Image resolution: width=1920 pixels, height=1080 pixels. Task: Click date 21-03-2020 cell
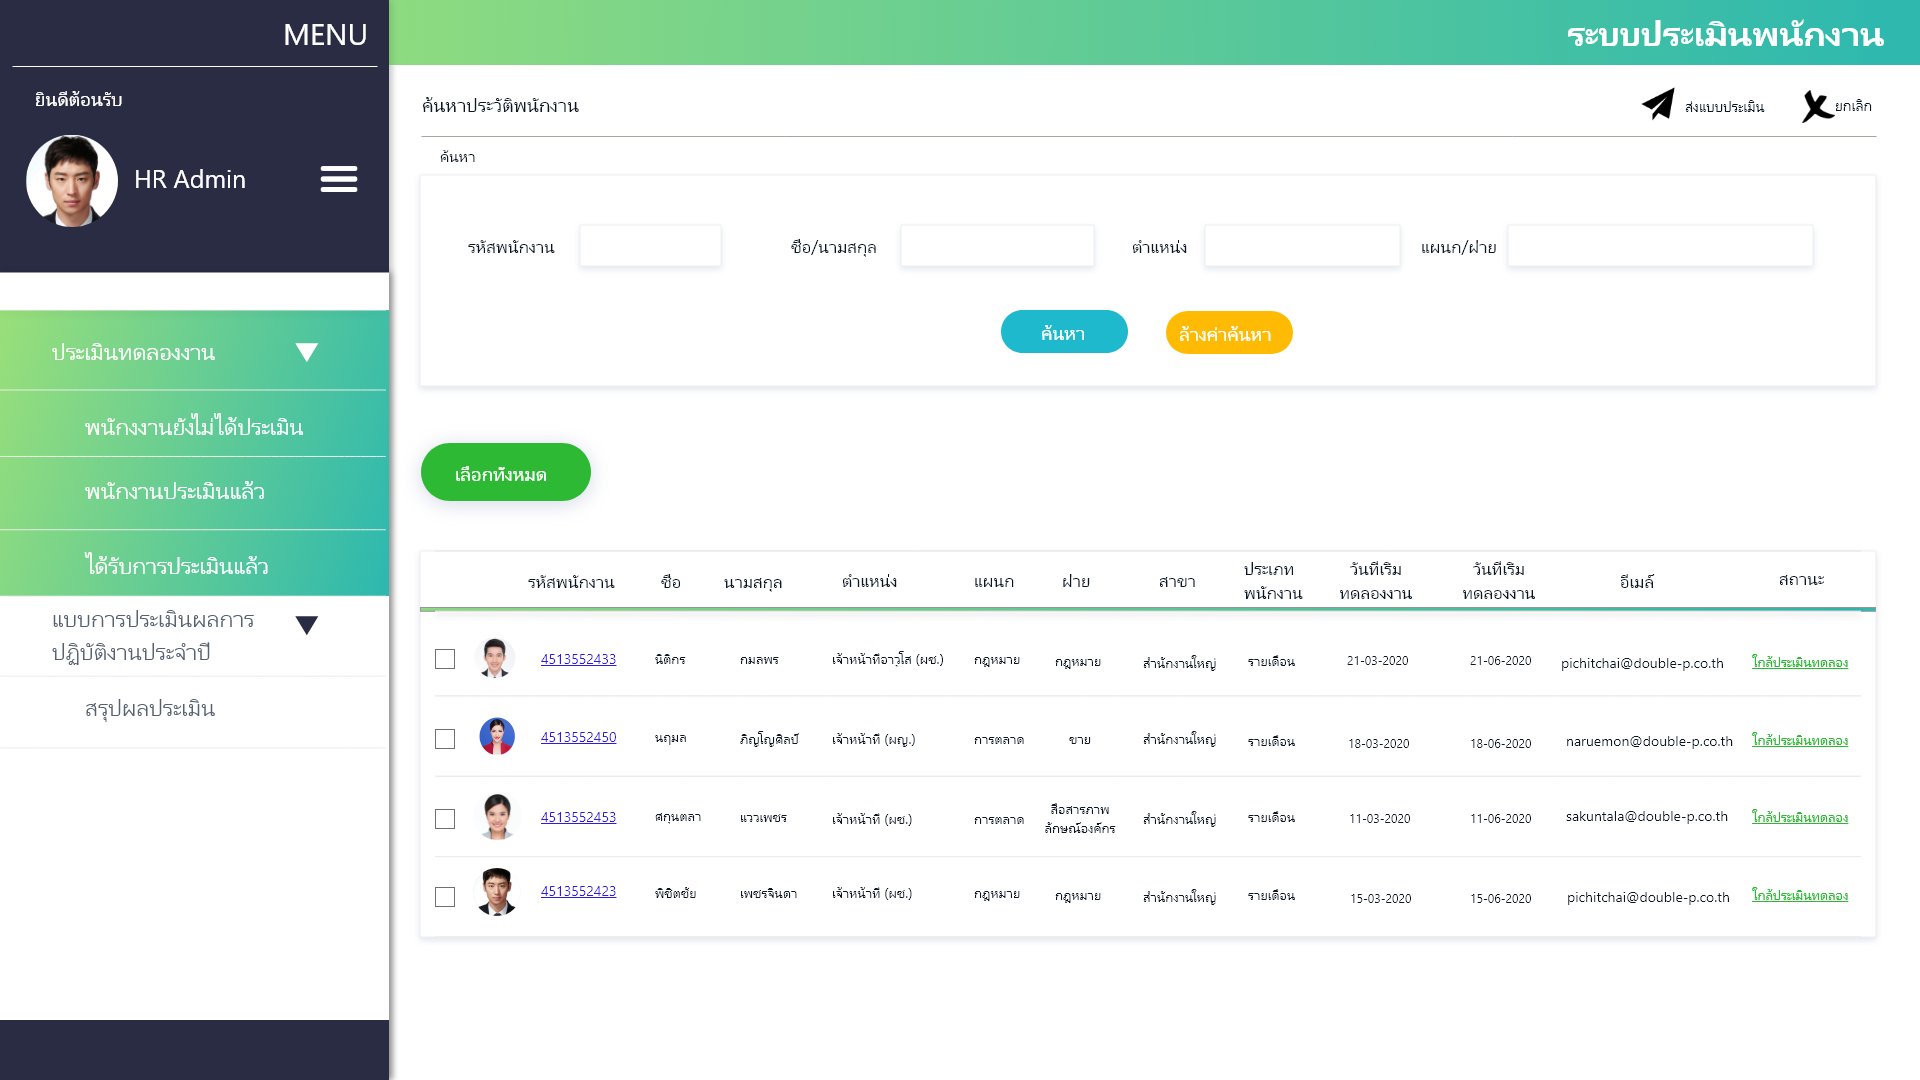1377,660
